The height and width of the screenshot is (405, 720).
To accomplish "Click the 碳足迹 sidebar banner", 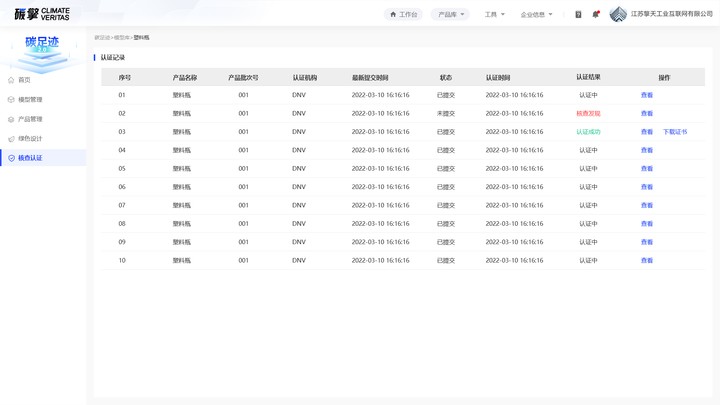I will coord(42,51).
